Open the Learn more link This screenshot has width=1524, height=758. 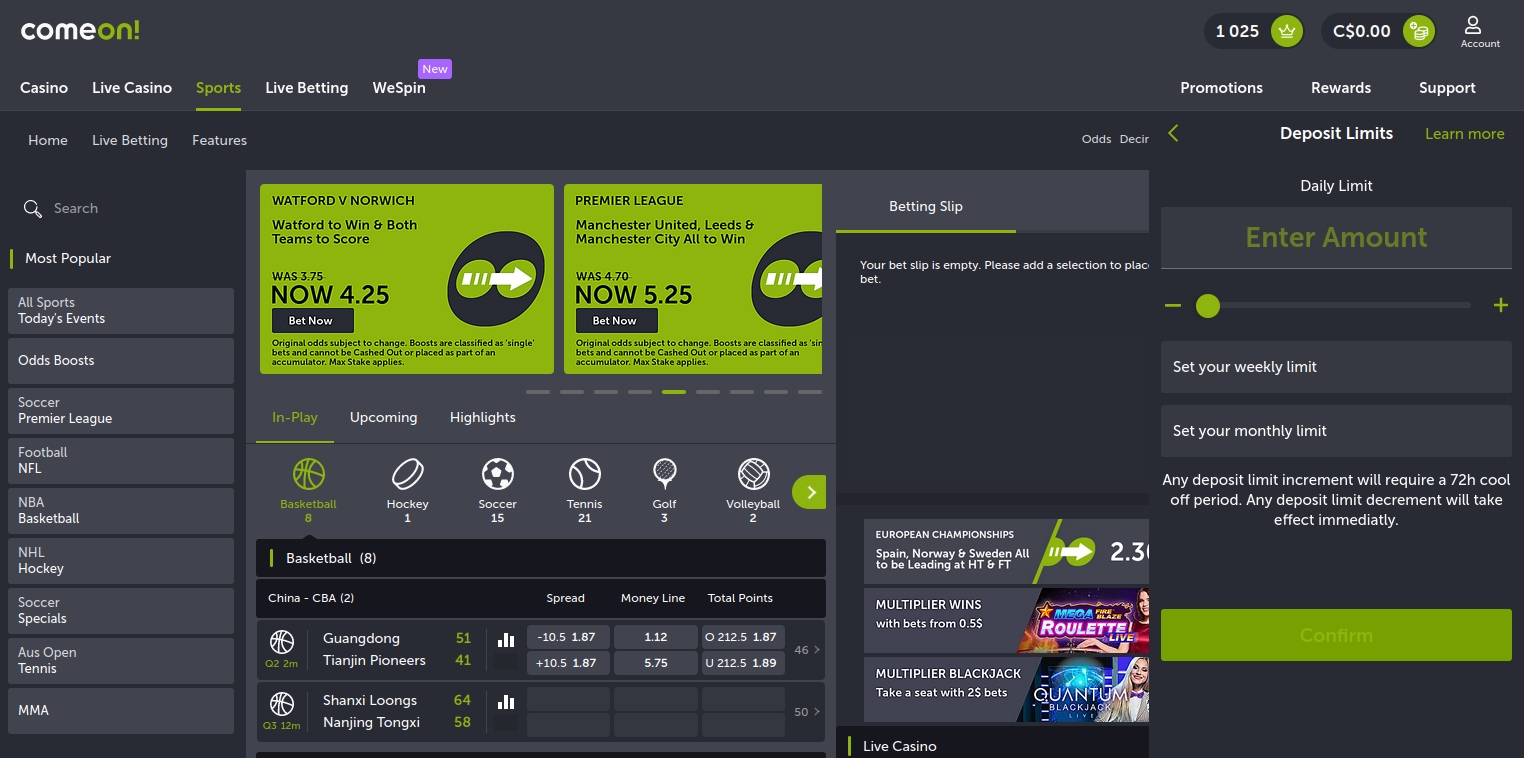(x=1464, y=134)
